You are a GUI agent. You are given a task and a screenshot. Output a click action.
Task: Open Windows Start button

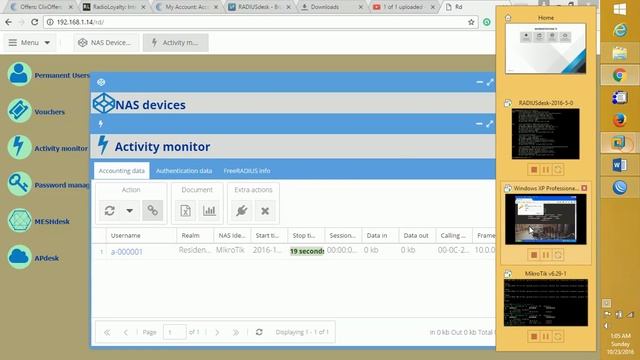pyautogui.click(x=620, y=9)
